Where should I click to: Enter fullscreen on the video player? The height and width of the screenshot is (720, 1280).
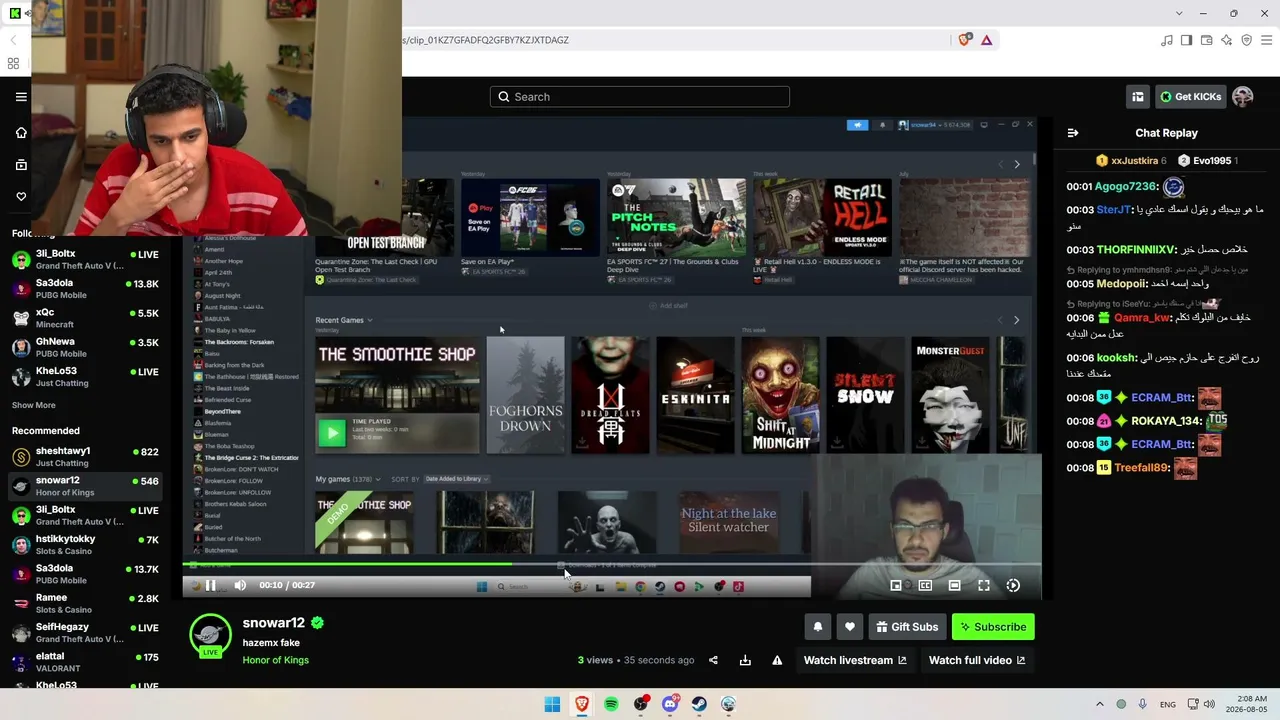click(984, 585)
